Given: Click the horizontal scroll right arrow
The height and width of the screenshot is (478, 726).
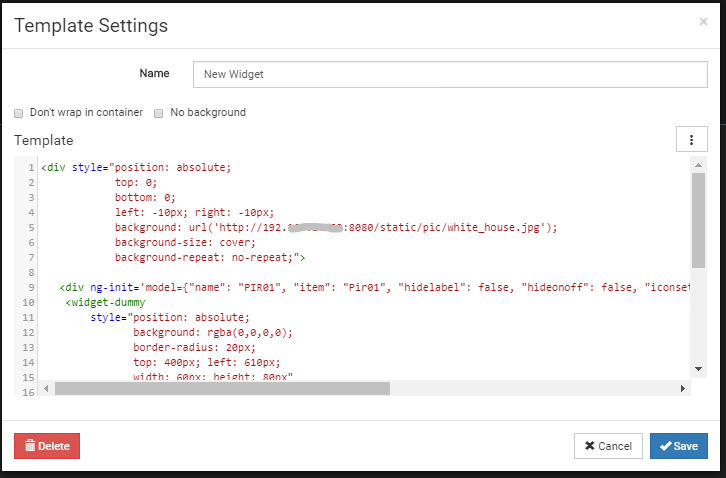Looking at the screenshot, I should [x=683, y=388].
